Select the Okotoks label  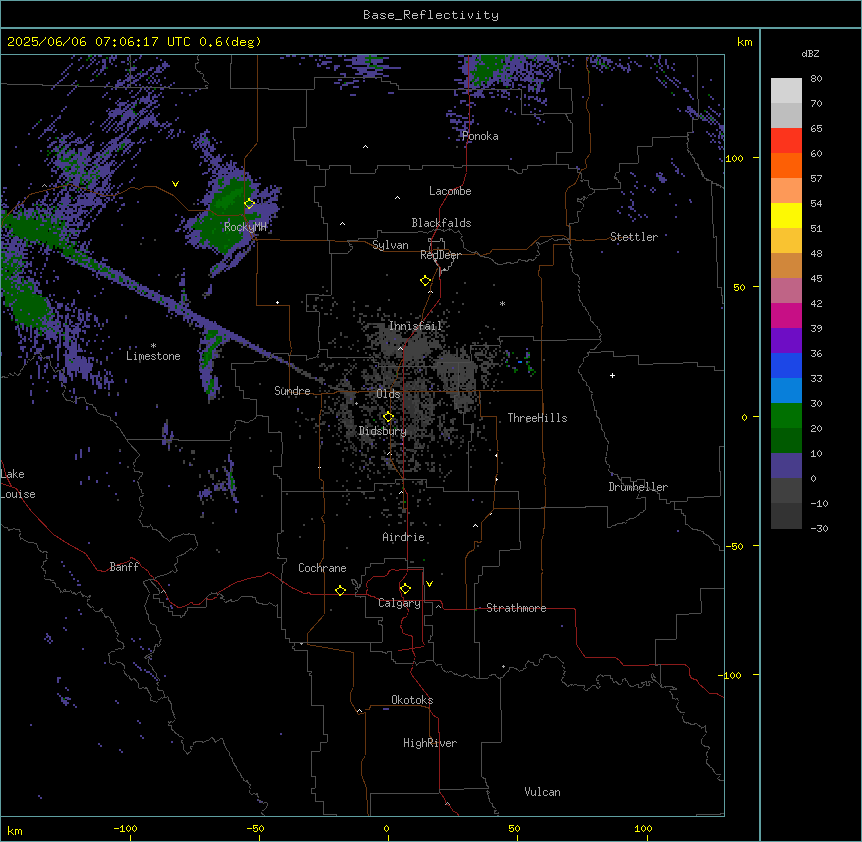[412, 700]
